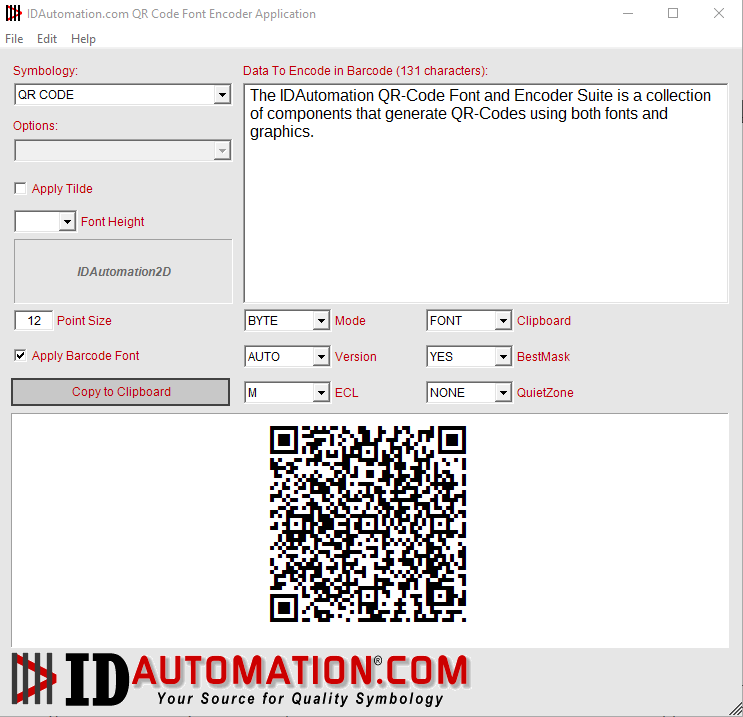Uncheck the Apply Barcode Font checkbox
Screen dimensions: 743x717
(x=20, y=355)
